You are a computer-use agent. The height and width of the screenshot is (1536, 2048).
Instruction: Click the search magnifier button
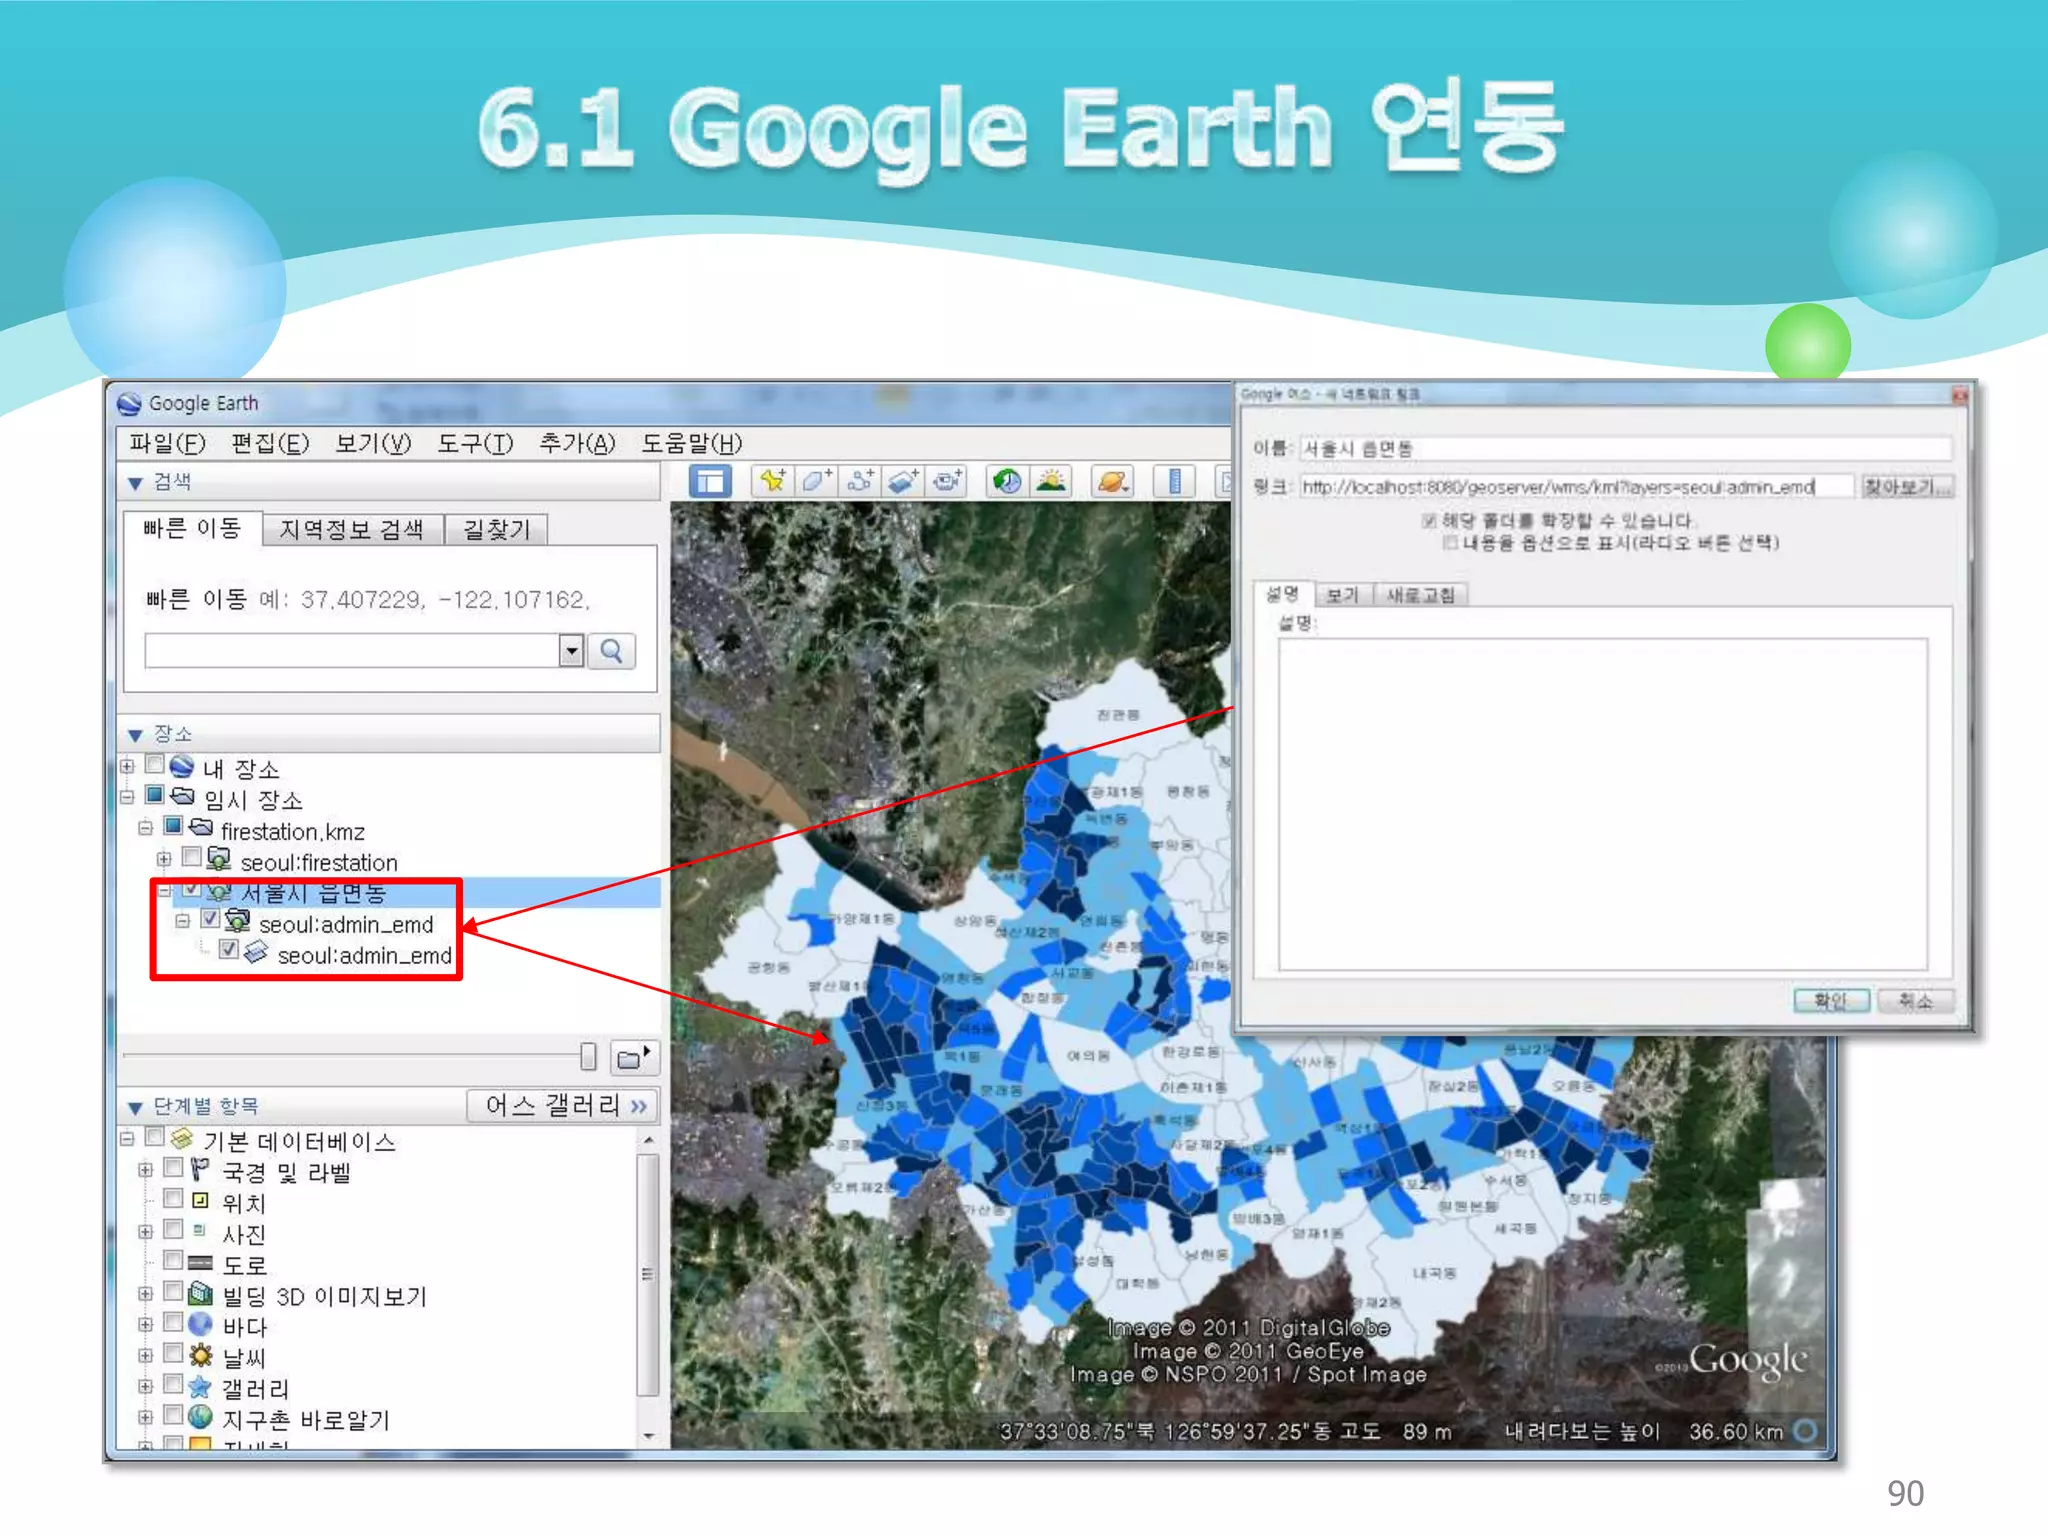pos(612,652)
